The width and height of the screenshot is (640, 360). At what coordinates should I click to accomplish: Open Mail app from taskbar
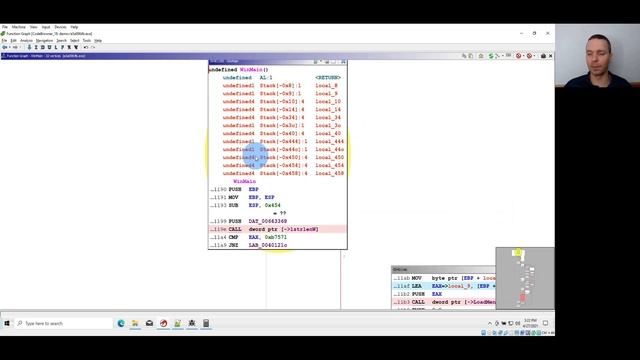pyautogui.click(x=149, y=323)
